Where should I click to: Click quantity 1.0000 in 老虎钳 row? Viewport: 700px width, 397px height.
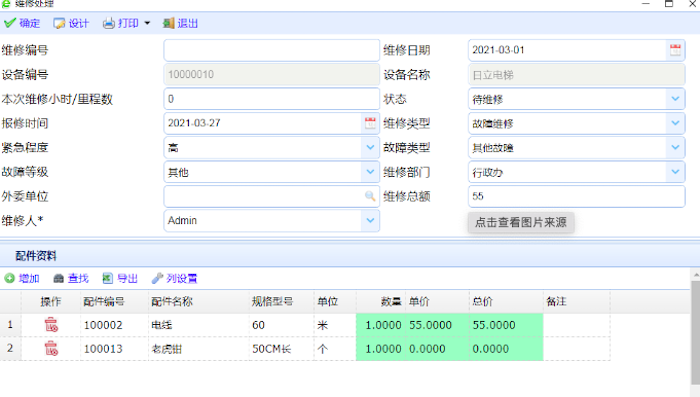380,349
